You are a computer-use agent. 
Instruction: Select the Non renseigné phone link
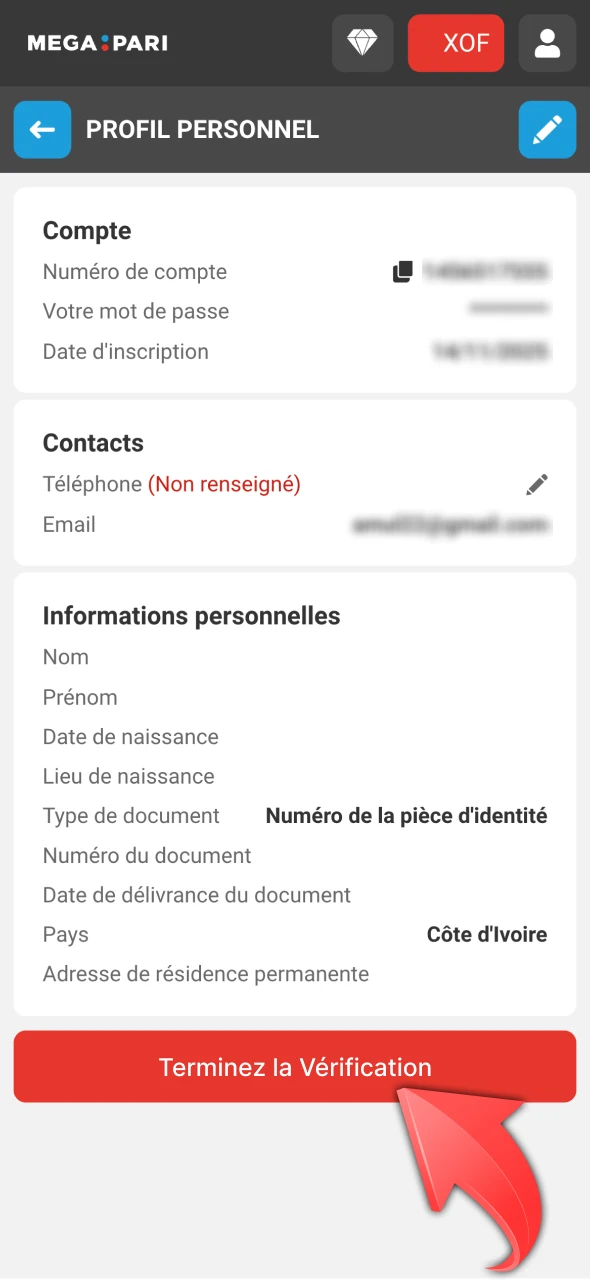click(224, 484)
